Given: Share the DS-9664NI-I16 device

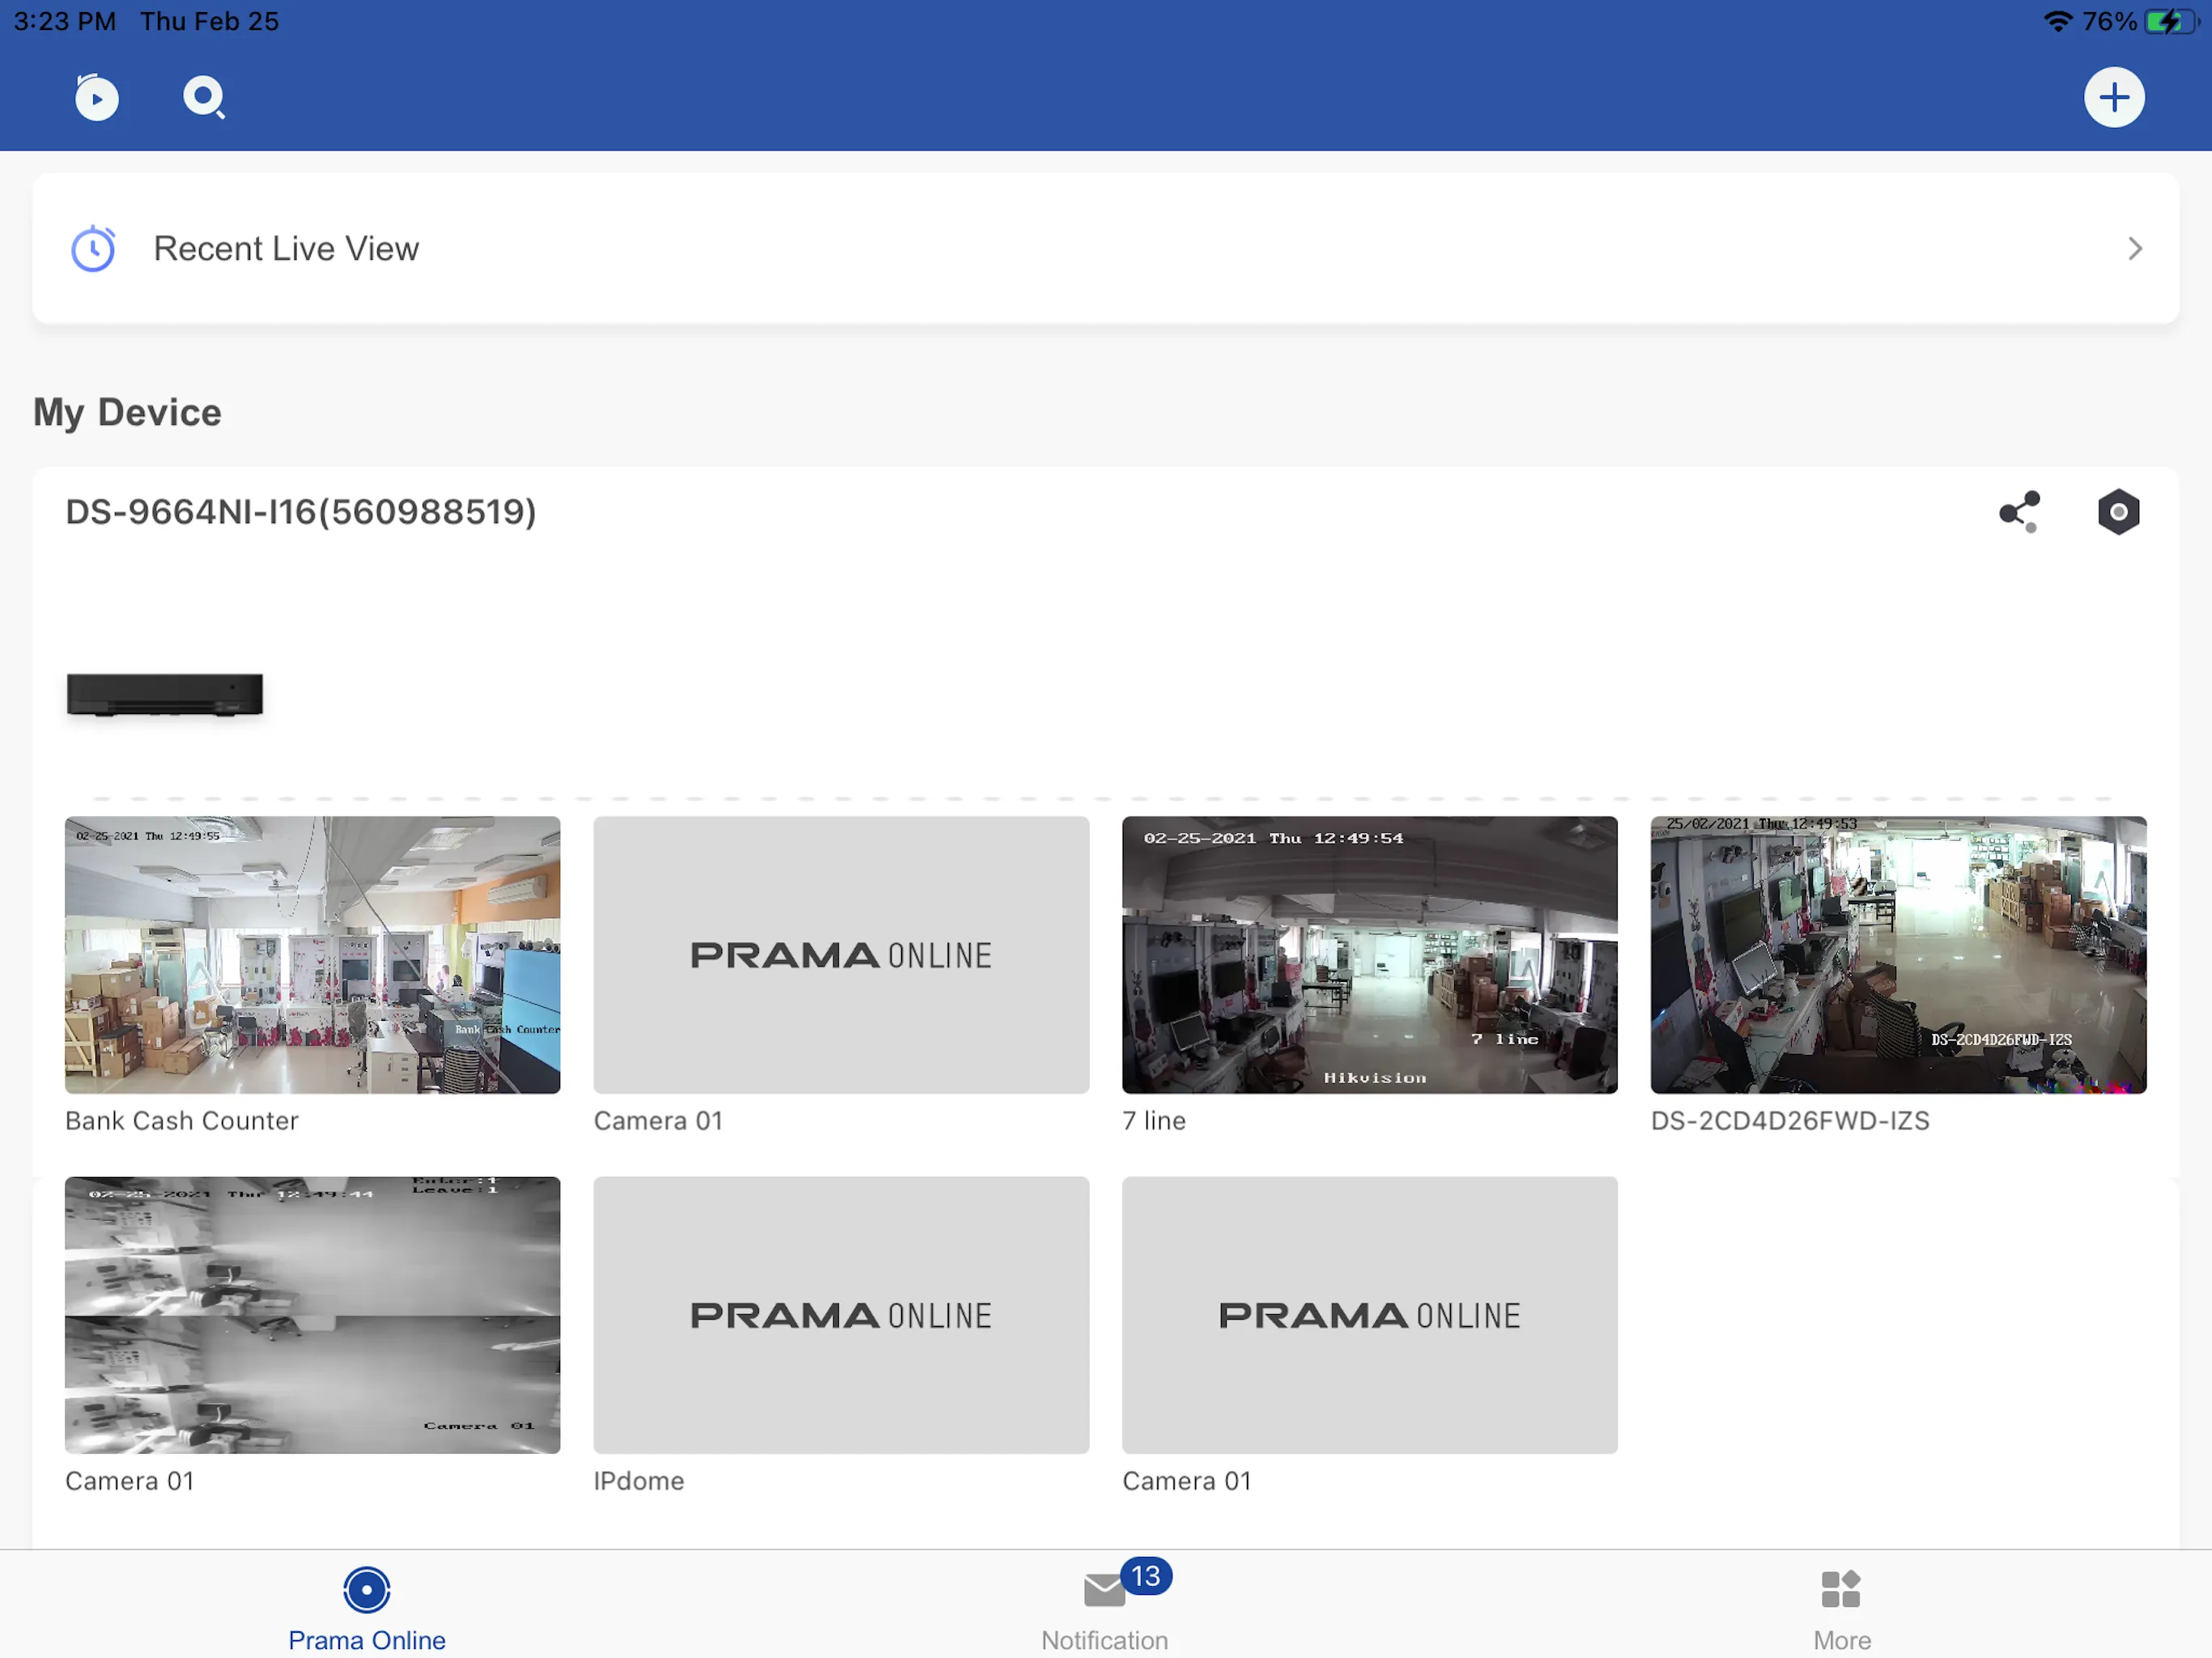Looking at the screenshot, I should tap(2019, 512).
